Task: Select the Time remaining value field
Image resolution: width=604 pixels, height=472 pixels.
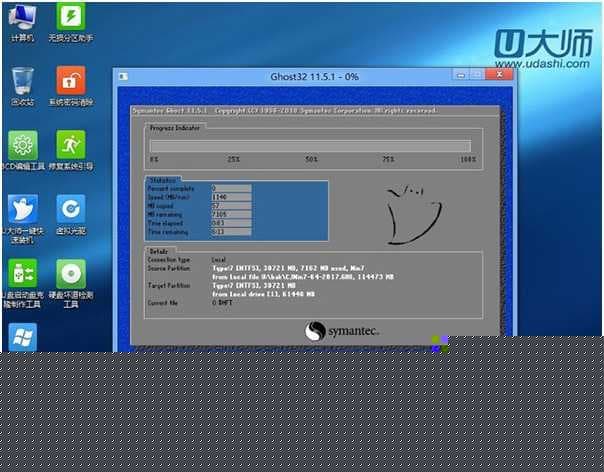Action: [x=232, y=232]
